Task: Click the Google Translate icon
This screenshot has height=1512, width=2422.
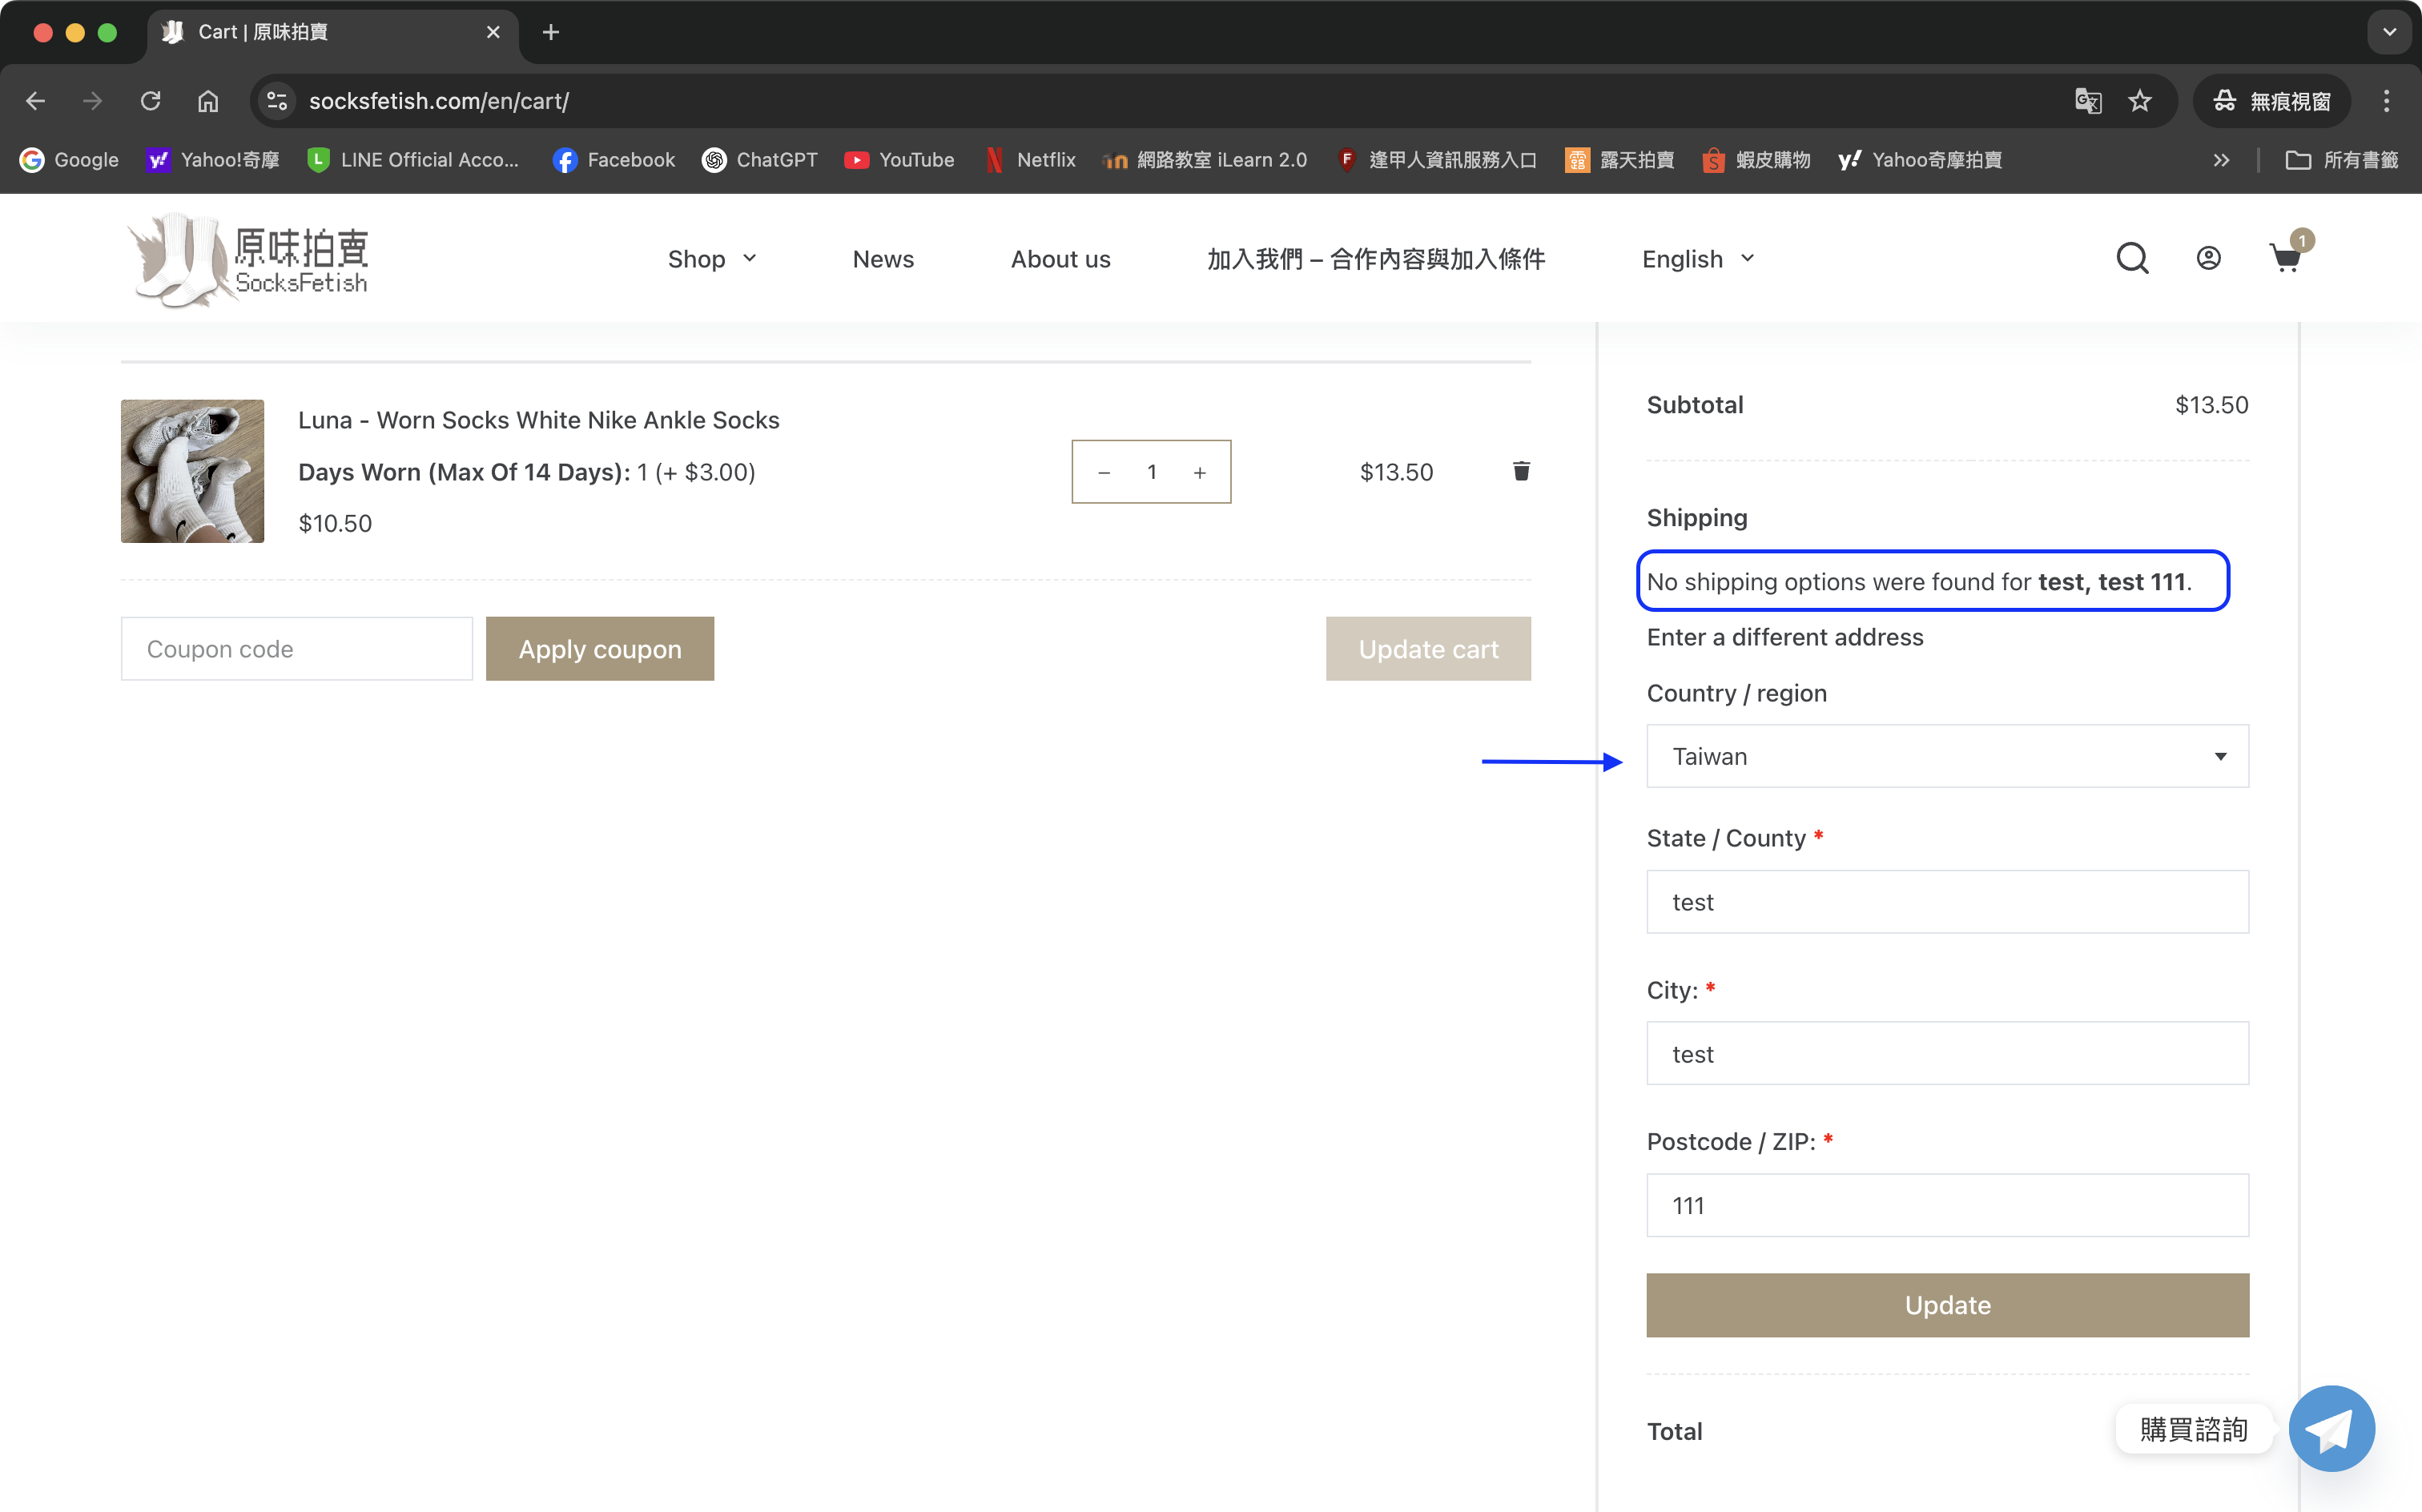Action: (x=2087, y=101)
